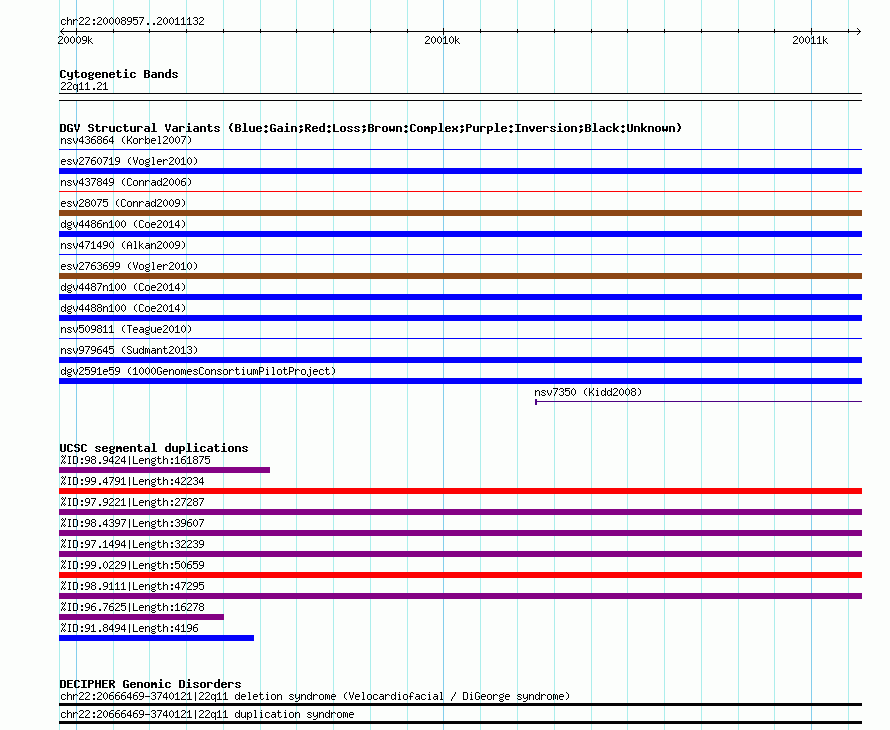Click the 20011k ruler tick label
Viewport: 890px width, 730px height.
pyautogui.click(x=810, y=40)
